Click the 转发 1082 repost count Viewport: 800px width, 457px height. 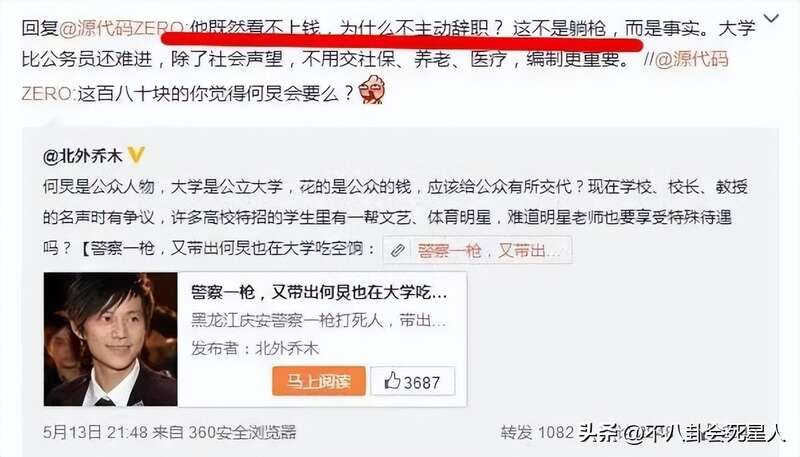537,433
